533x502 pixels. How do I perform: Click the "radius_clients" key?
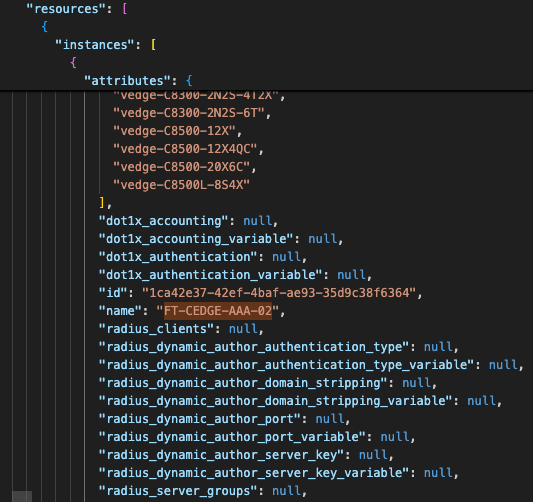(156, 329)
